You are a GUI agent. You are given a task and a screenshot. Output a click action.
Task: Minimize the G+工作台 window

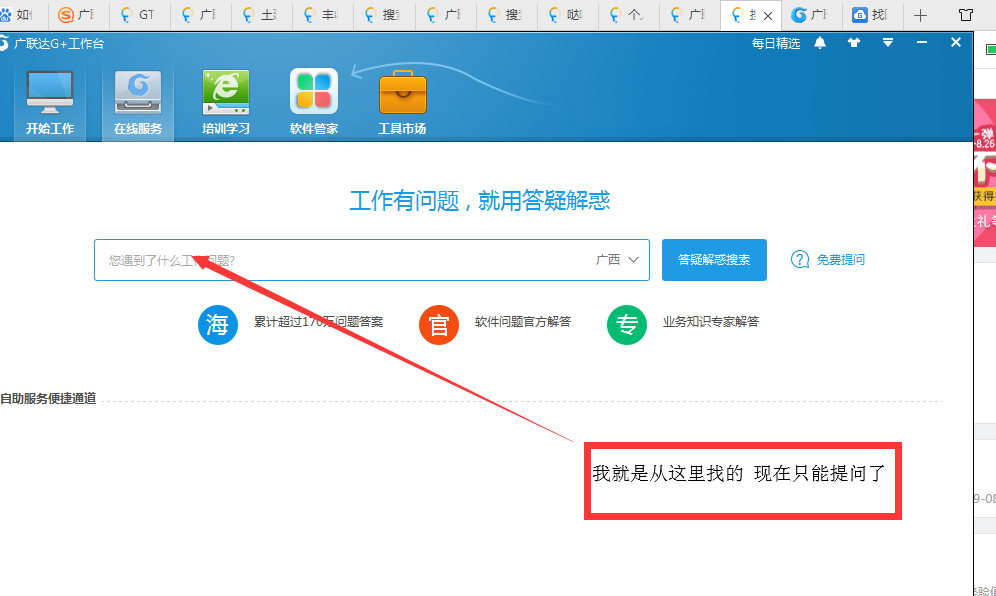tap(922, 43)
